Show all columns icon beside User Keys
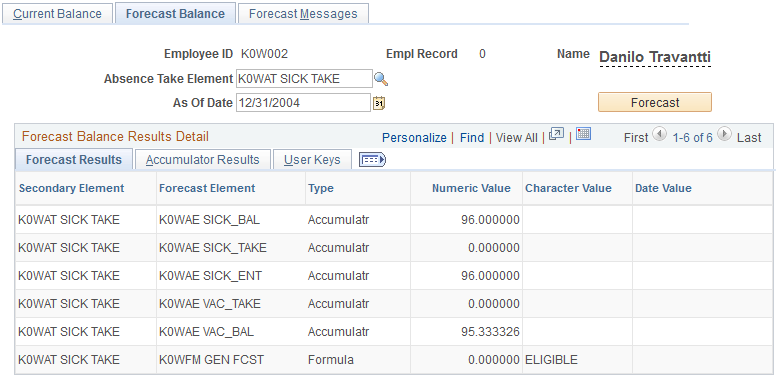777x377 pixels. pyautogui.click(x=372, y=160)
